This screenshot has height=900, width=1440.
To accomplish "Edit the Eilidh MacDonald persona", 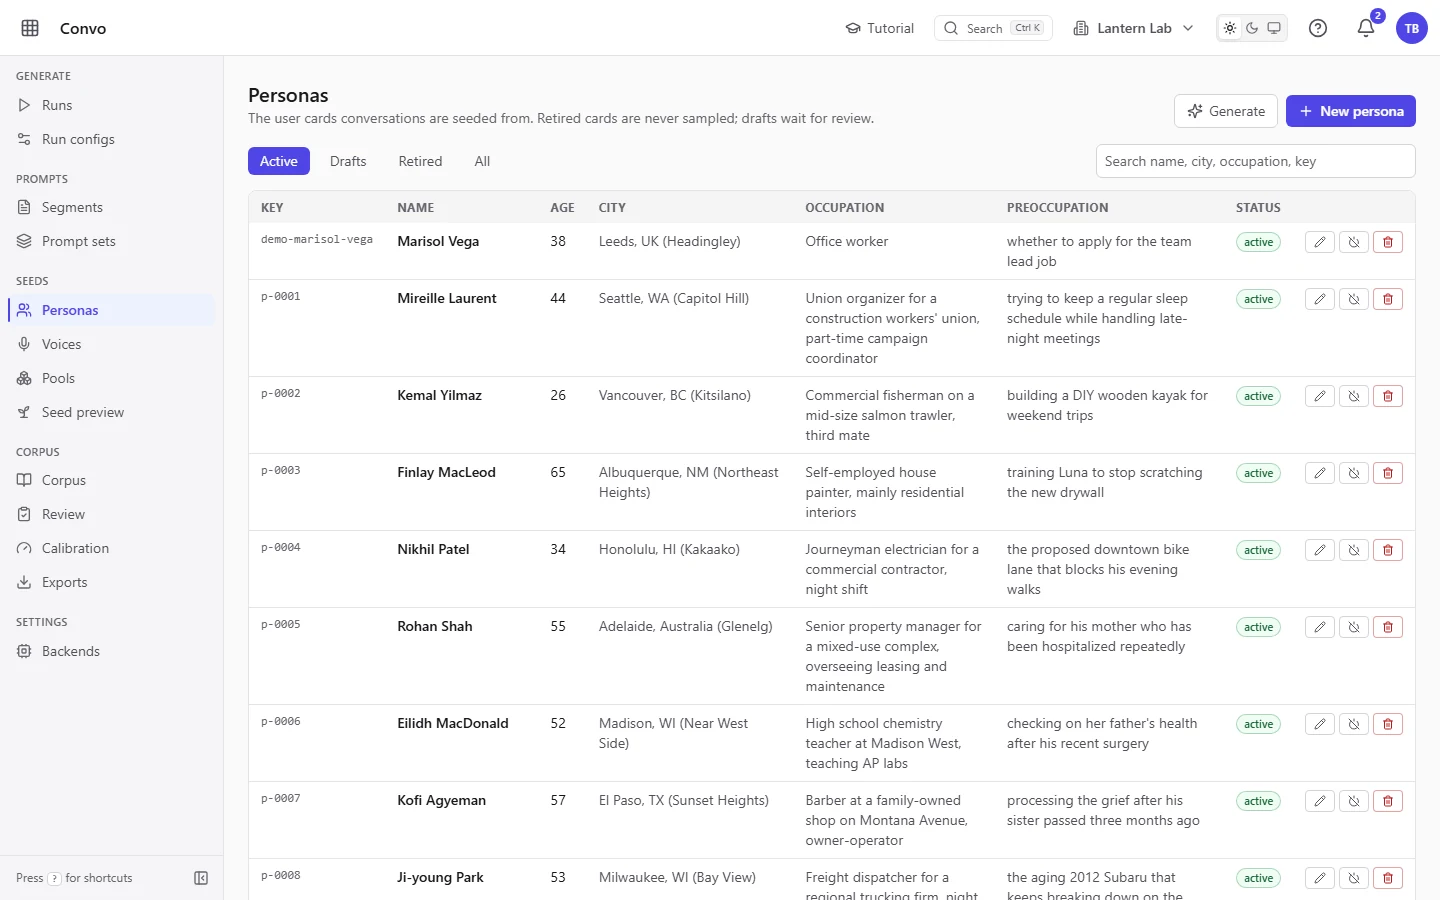I will point(1320,724).
